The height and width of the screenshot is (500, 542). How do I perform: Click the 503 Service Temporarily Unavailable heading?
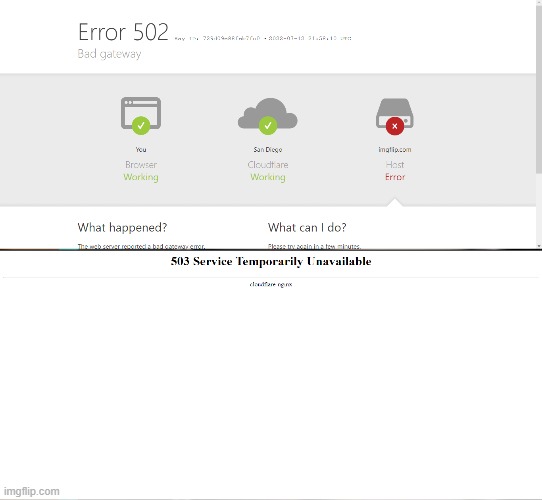coord(271,261)
